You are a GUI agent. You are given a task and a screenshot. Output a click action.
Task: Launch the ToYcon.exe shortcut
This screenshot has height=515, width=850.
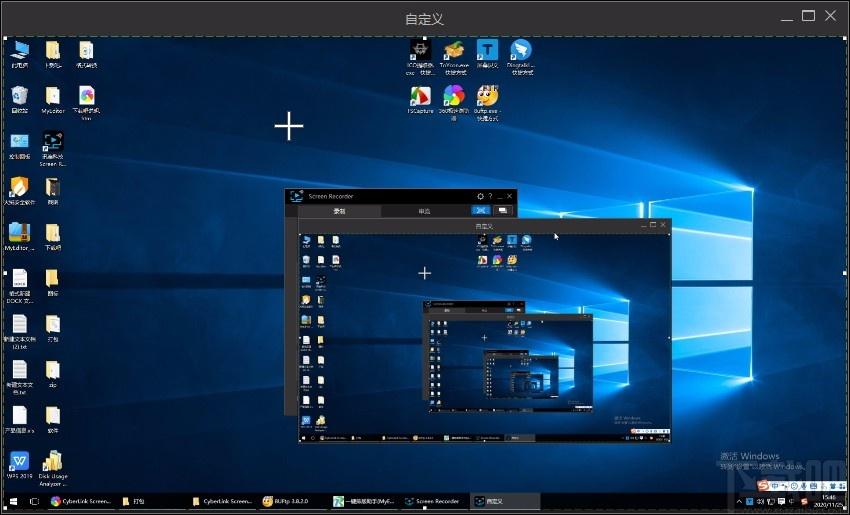pos(454,51)
